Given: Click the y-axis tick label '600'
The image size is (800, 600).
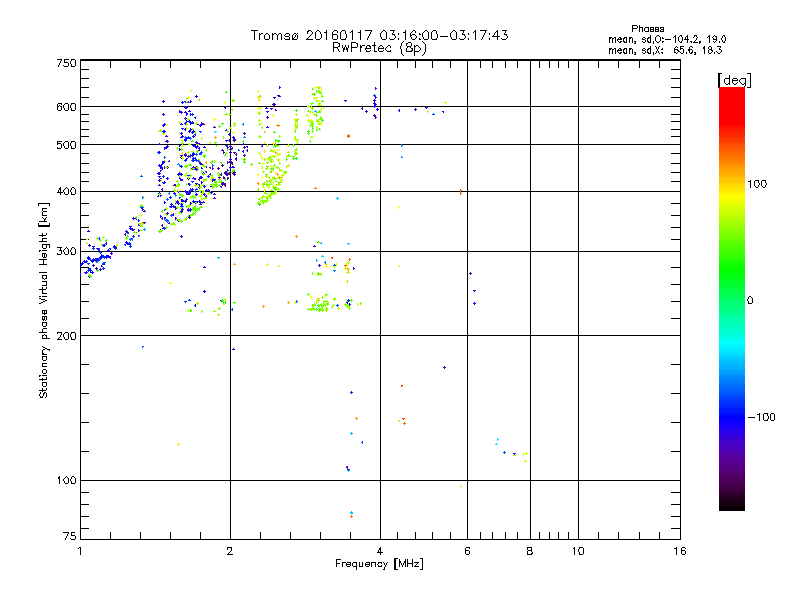Looking at the screenshot, I should pyautogui.click(x=66, y=107).
